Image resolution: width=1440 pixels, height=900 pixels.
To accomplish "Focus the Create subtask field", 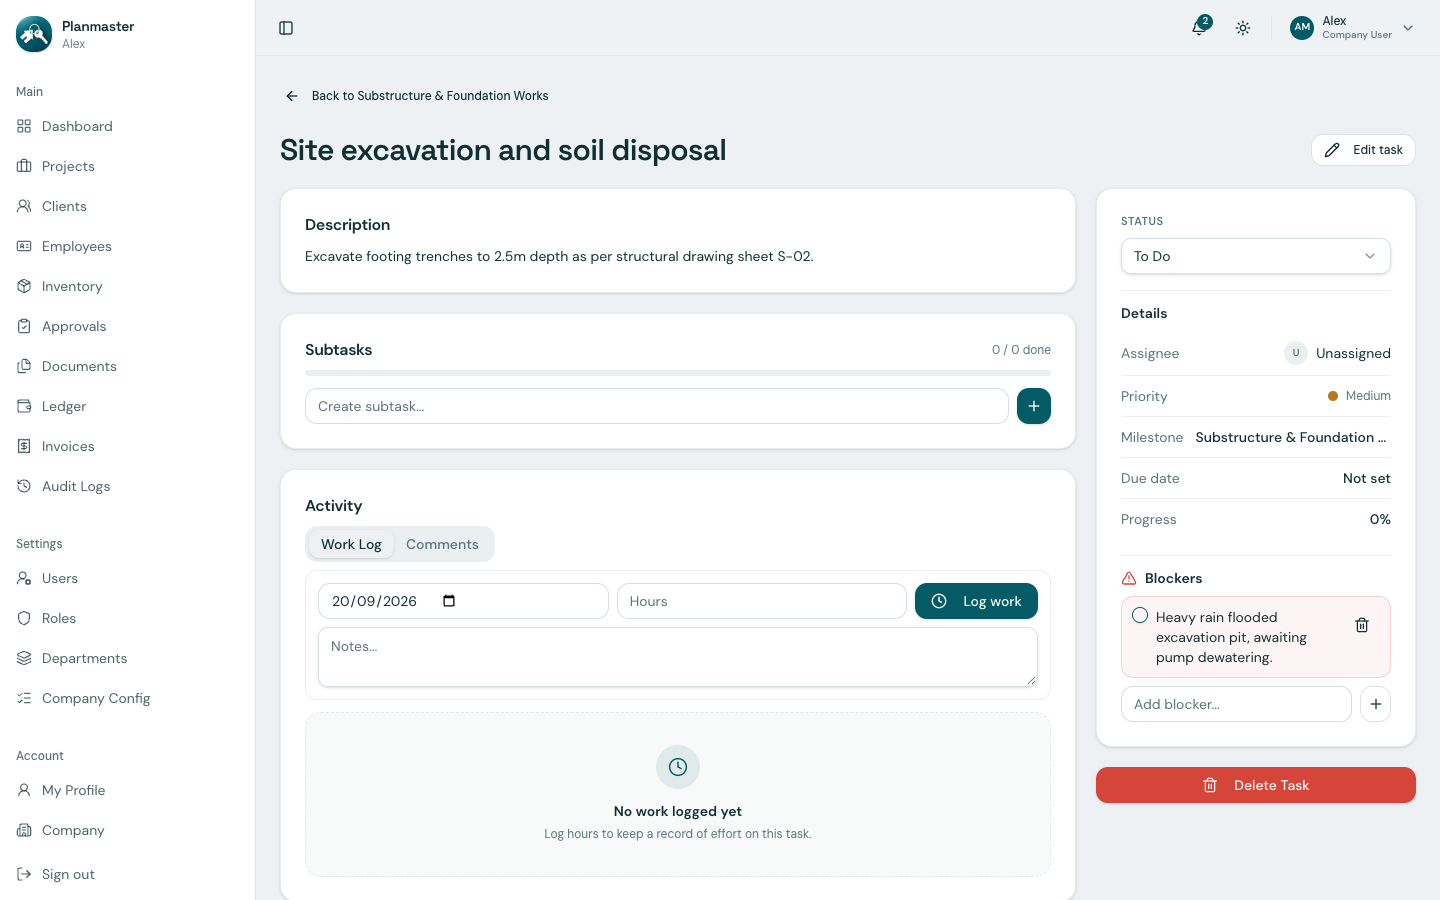I will pyautogui.click(x=657, y=406).
